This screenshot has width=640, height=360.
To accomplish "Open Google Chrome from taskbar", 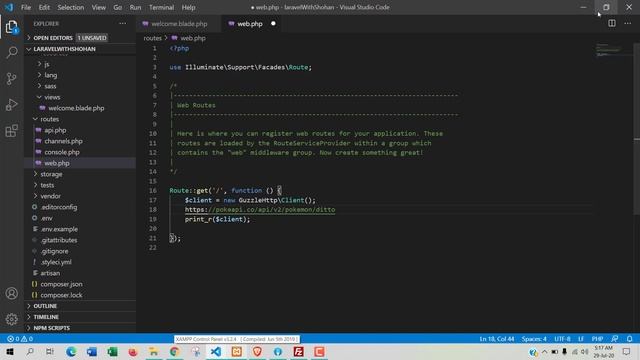I will click(174, 351).
